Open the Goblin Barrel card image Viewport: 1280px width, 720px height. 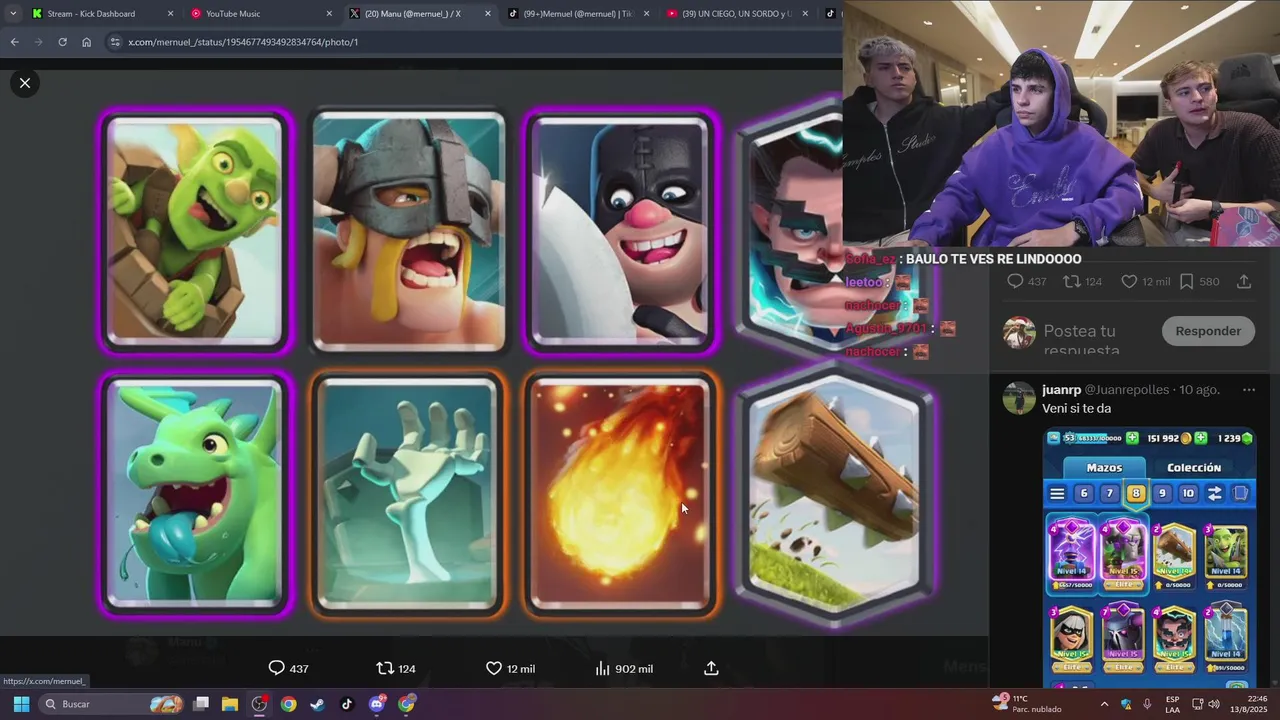coord(196,231)
